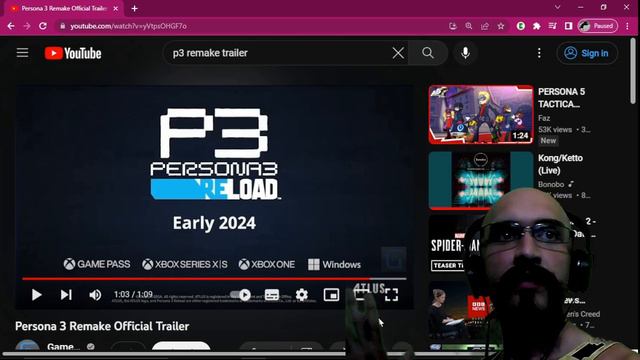Viewport: 640px width, 360px height.
Task: Switch to miniplayer mode
Action: click(x=331, y=295)
